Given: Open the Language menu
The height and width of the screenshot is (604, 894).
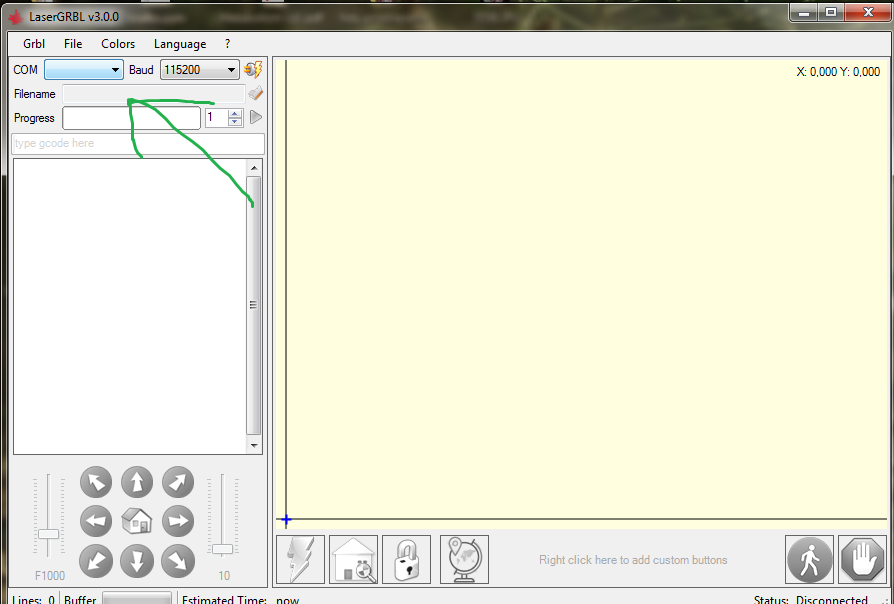Looking at the screenshot, I should tap(180, 44).
